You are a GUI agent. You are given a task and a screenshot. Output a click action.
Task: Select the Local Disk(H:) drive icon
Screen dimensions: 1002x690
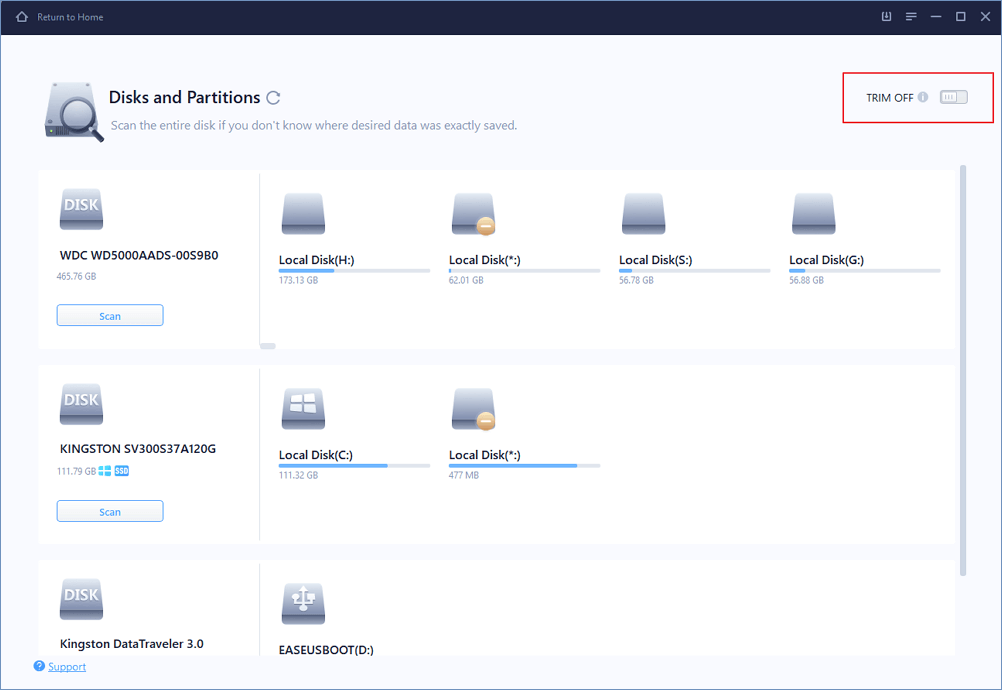point(303,214)
